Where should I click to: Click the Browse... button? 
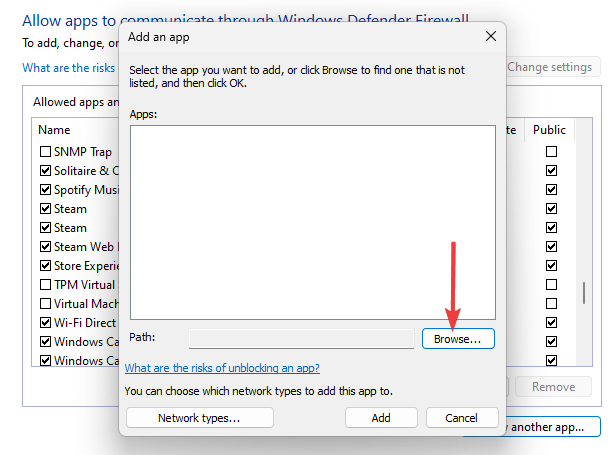click(x=458, y=339)
